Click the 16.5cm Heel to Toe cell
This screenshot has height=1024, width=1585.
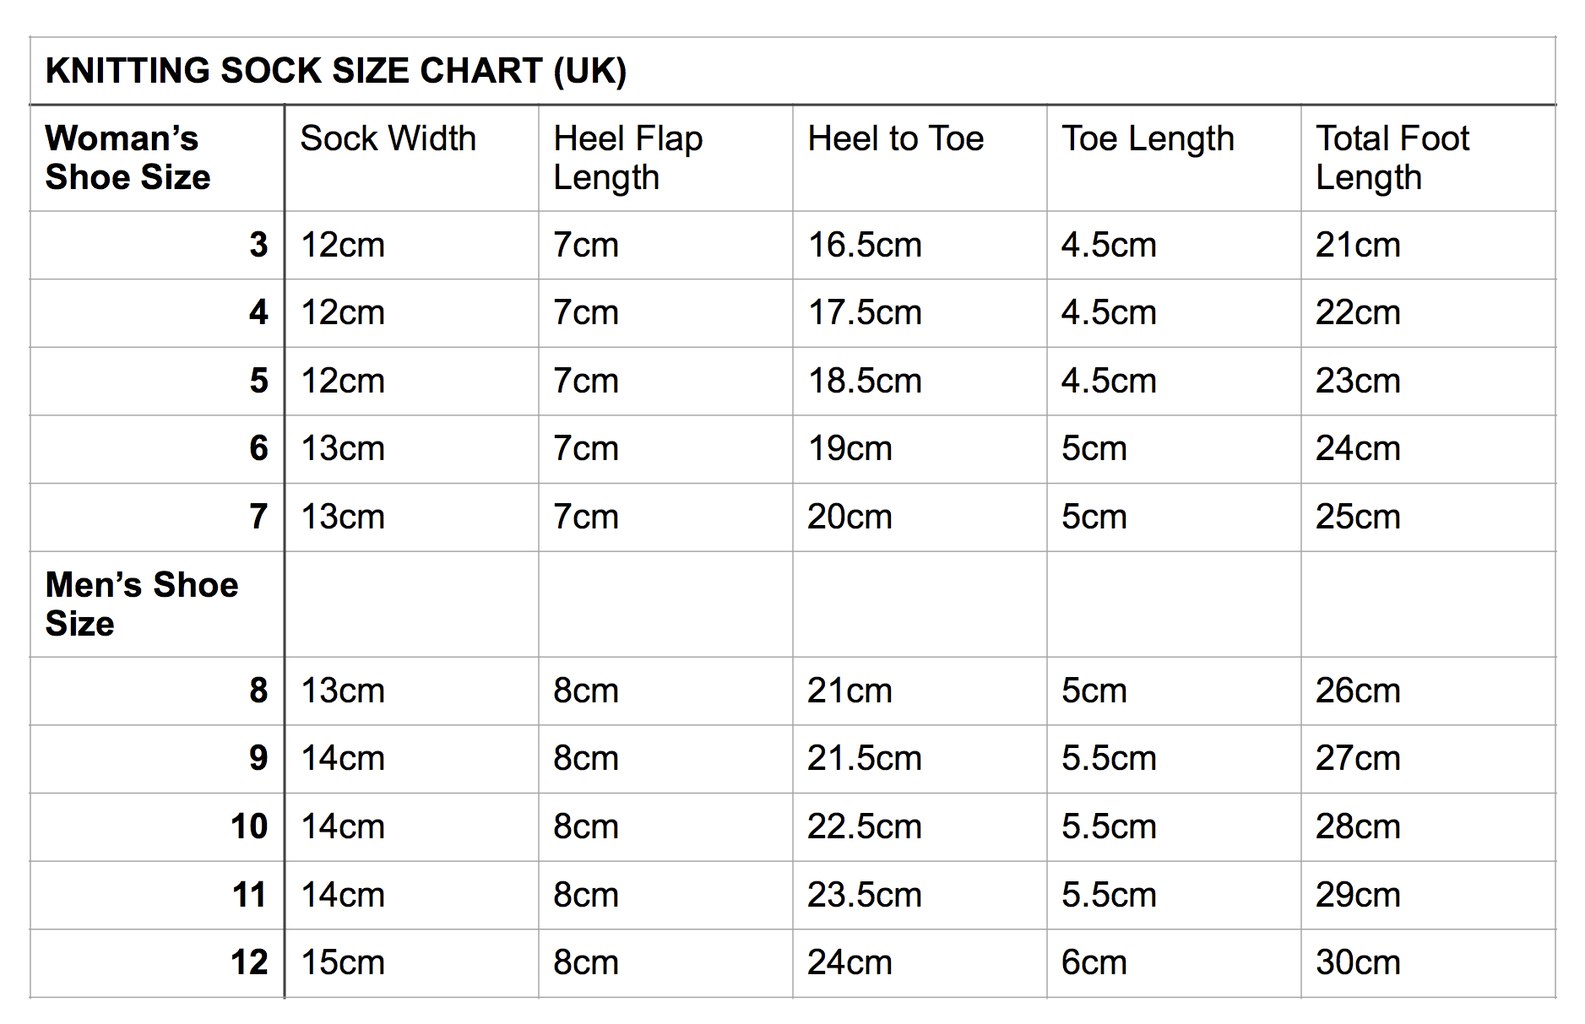864,245
